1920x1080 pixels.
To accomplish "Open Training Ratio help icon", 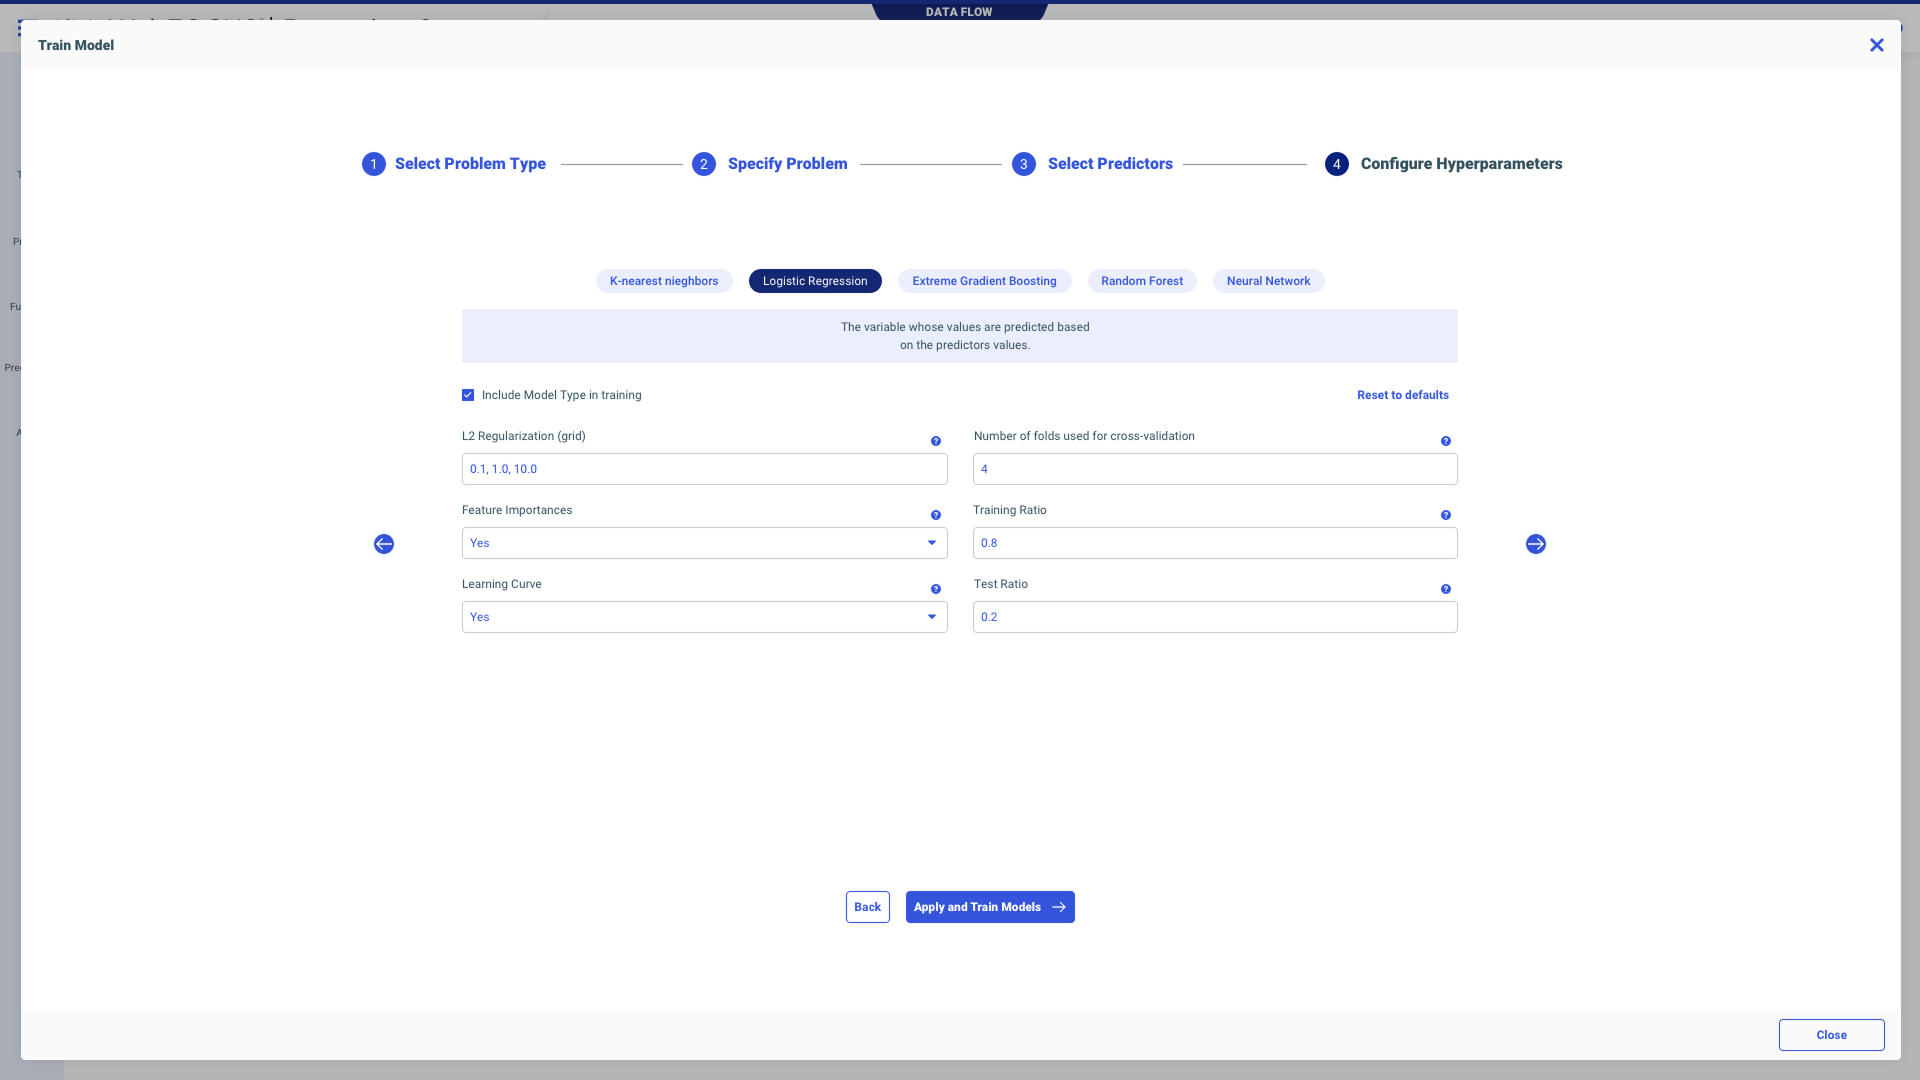I will tap(1446, 515).
